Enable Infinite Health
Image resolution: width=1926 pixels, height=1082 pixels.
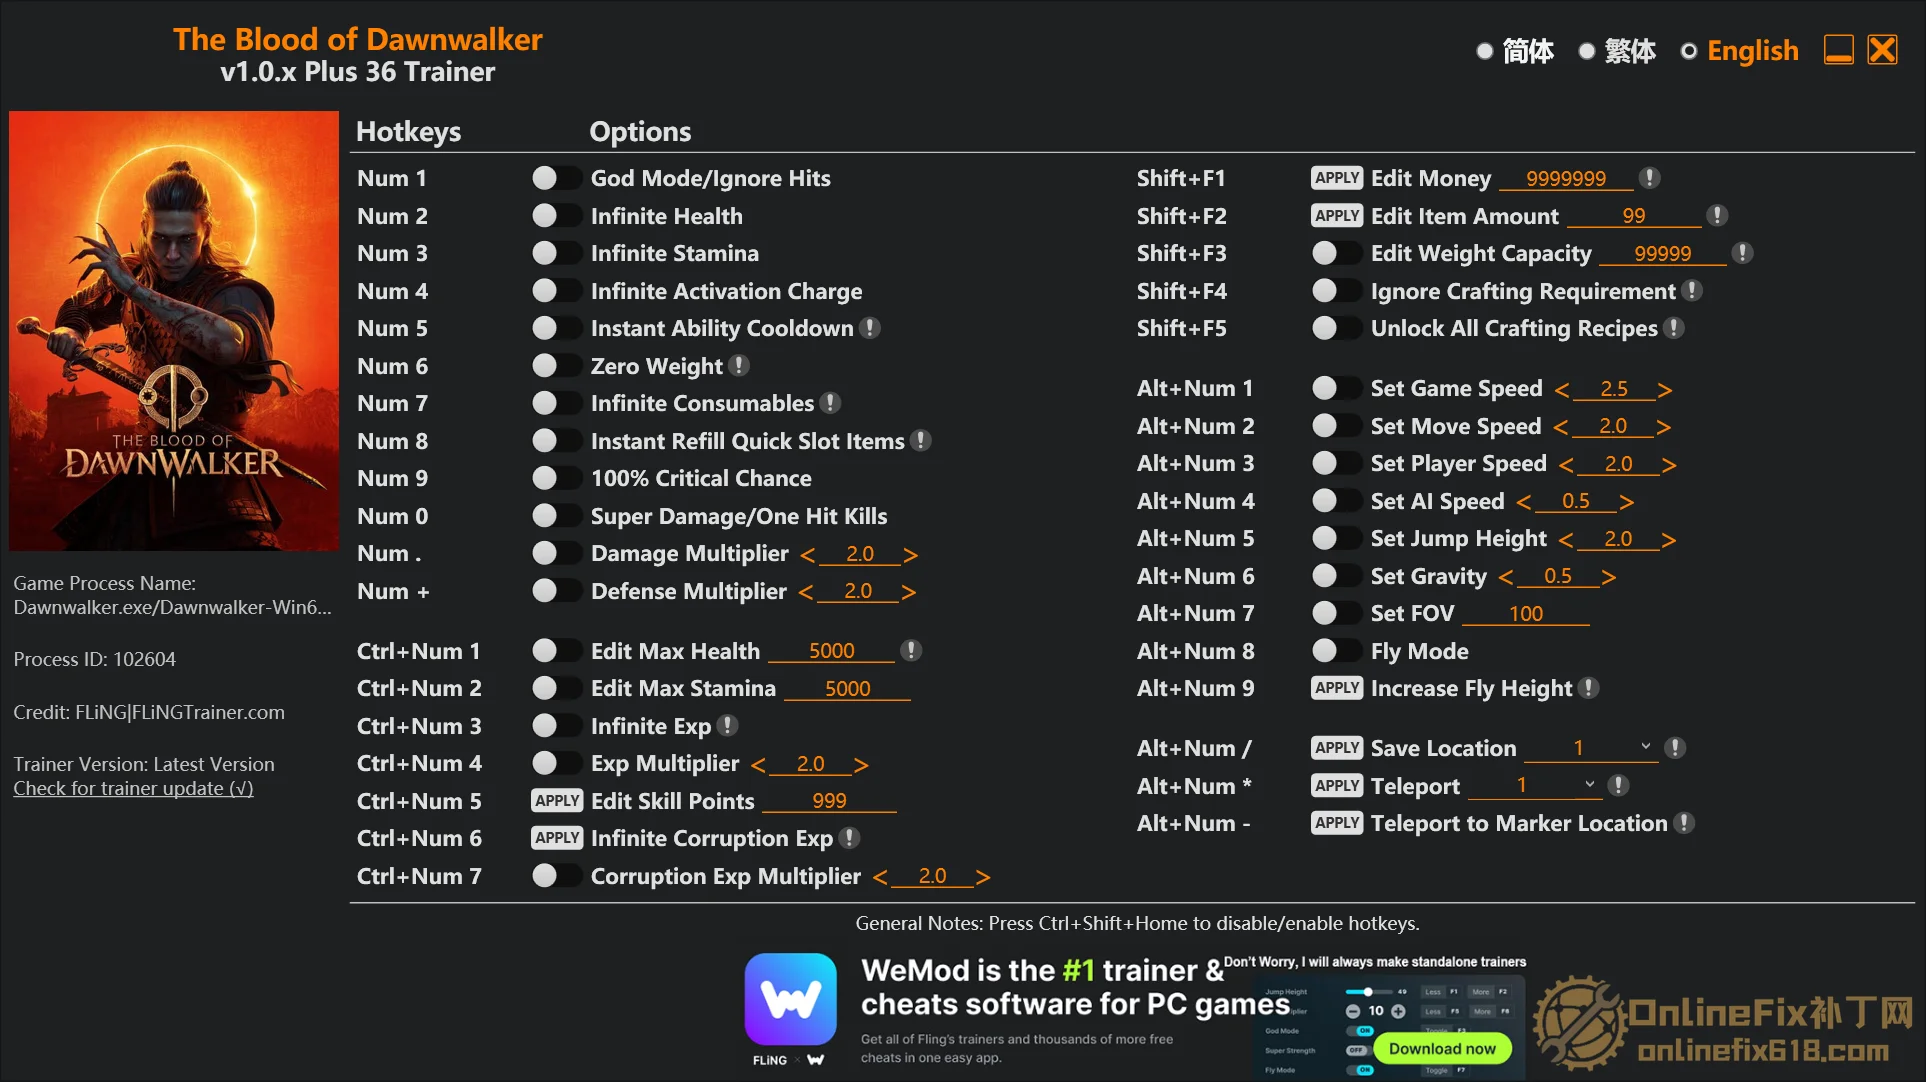tap(556, 216)
